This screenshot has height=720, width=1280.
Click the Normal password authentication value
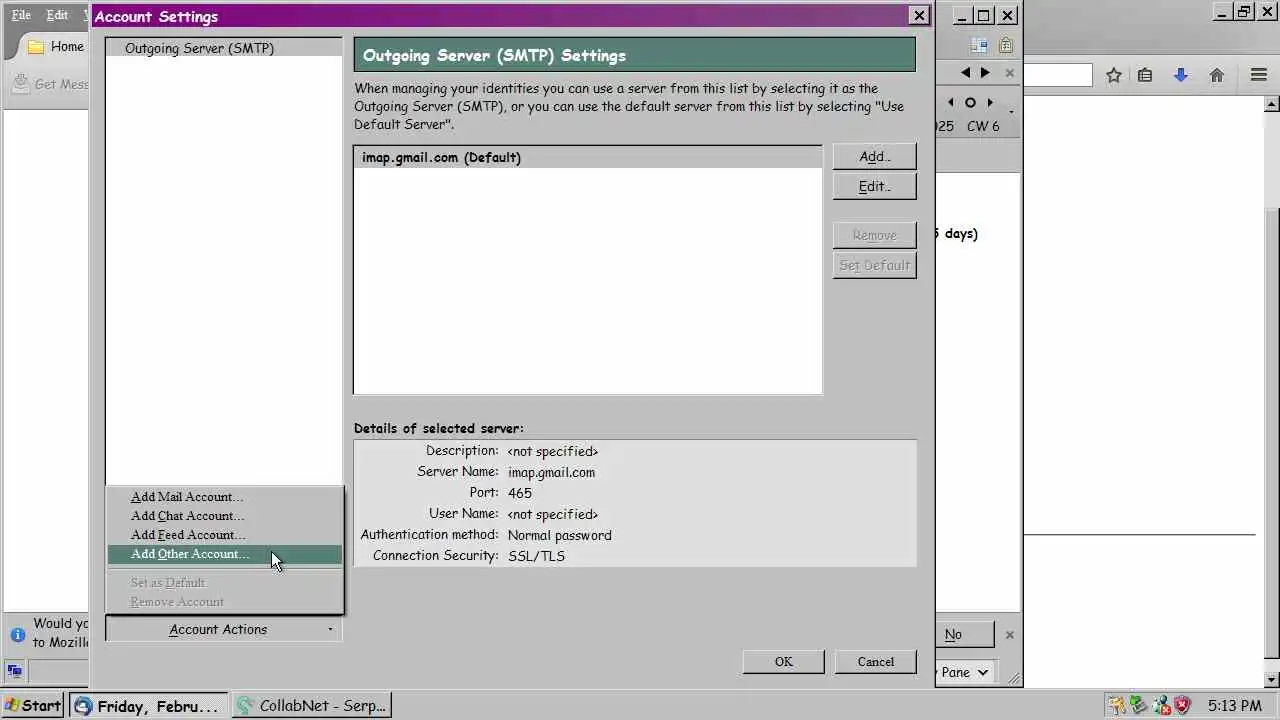(x=559, y=535)
